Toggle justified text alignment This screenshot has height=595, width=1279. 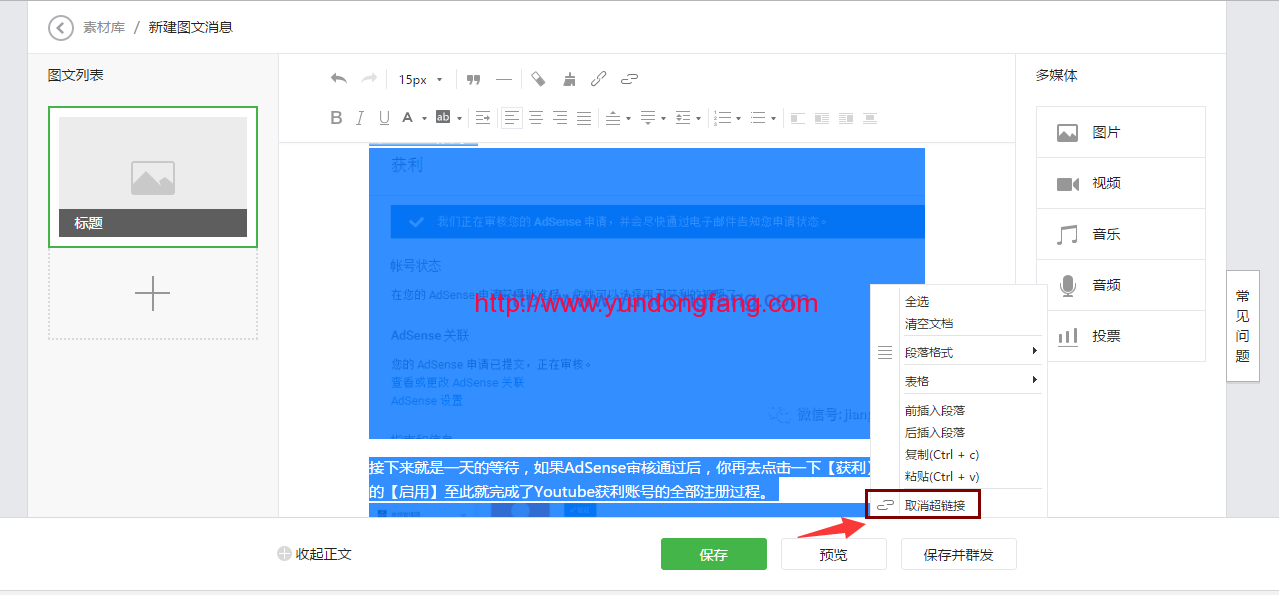(x=584, y=118)
